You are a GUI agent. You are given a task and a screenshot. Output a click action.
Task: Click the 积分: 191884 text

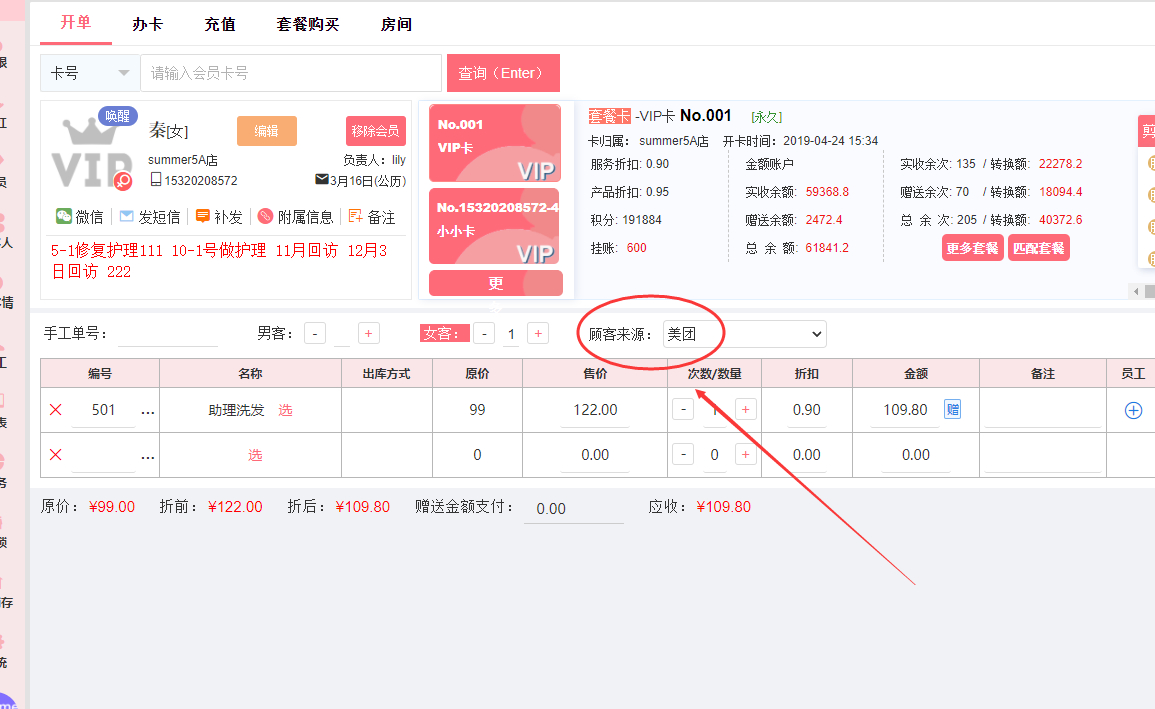tap(626, 220)
